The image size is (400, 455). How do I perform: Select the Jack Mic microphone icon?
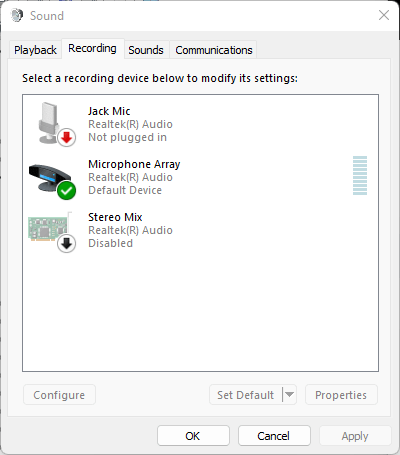[x=50, y=123]
